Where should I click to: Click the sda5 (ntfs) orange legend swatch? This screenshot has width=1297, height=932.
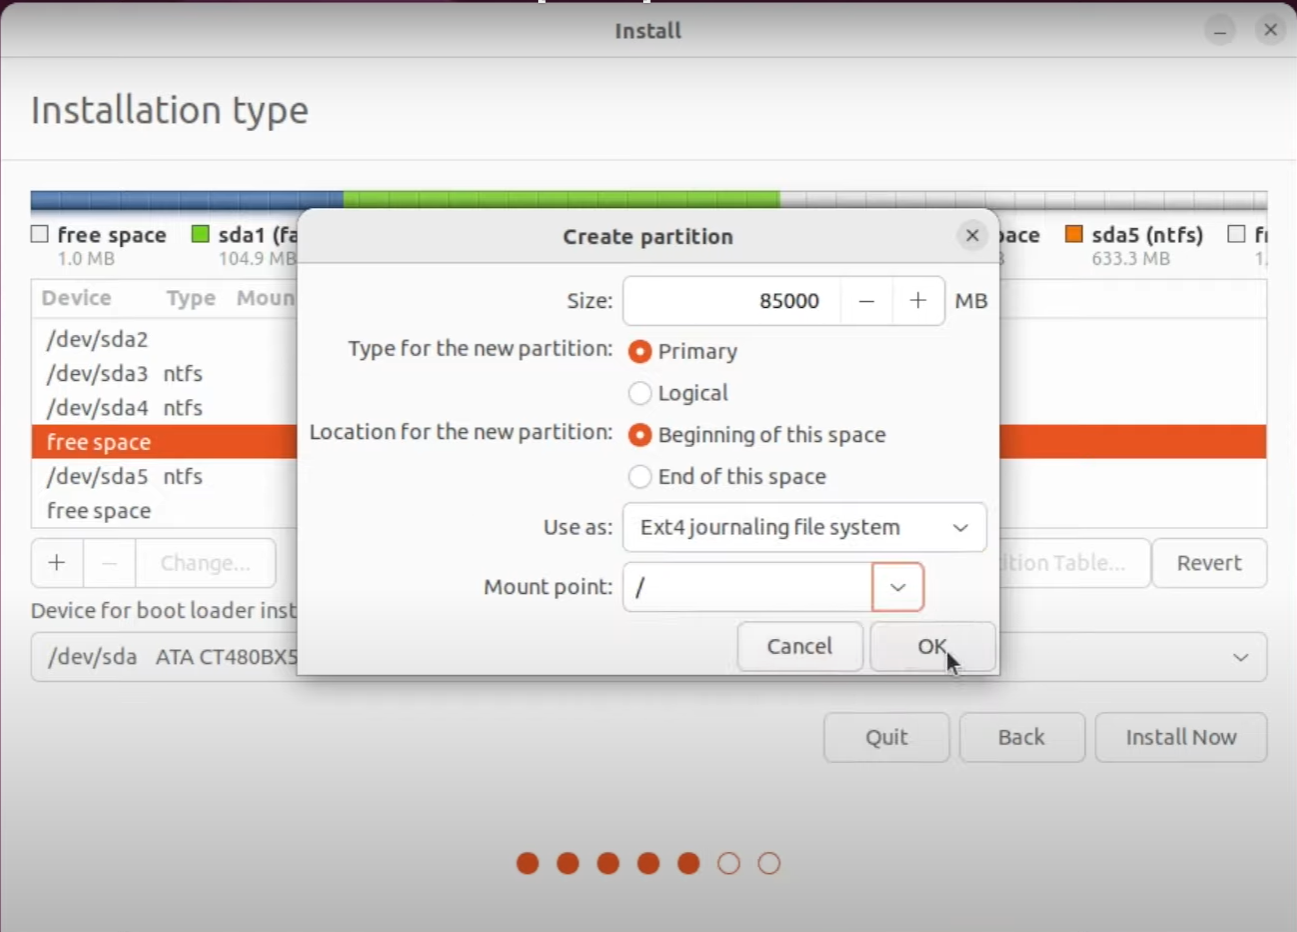(x=1074, y=234)
